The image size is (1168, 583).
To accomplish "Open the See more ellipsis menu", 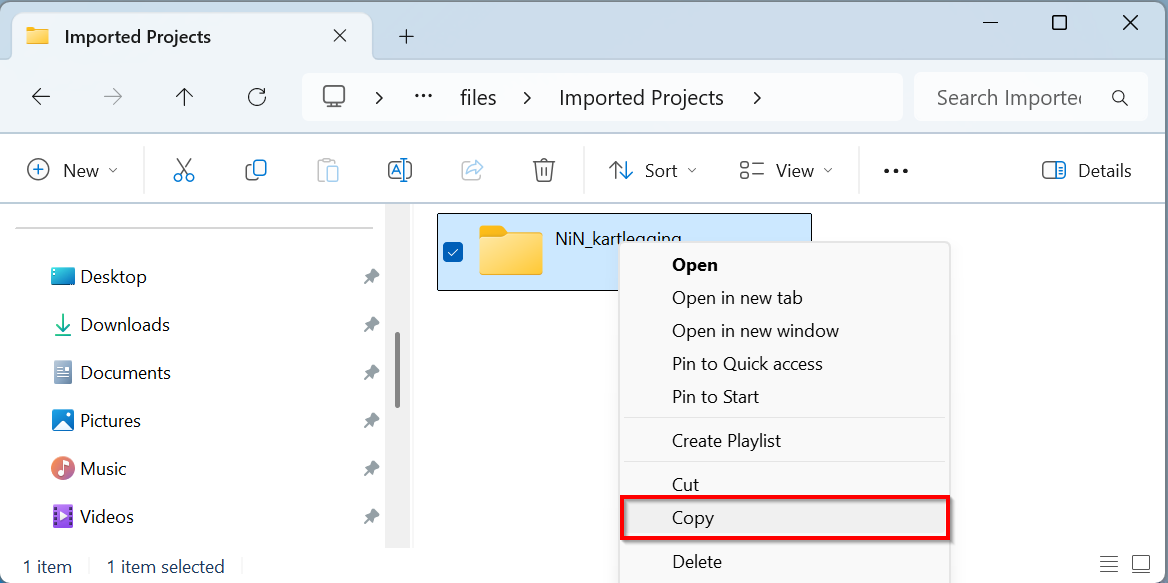I will click(x=895, y=171).
